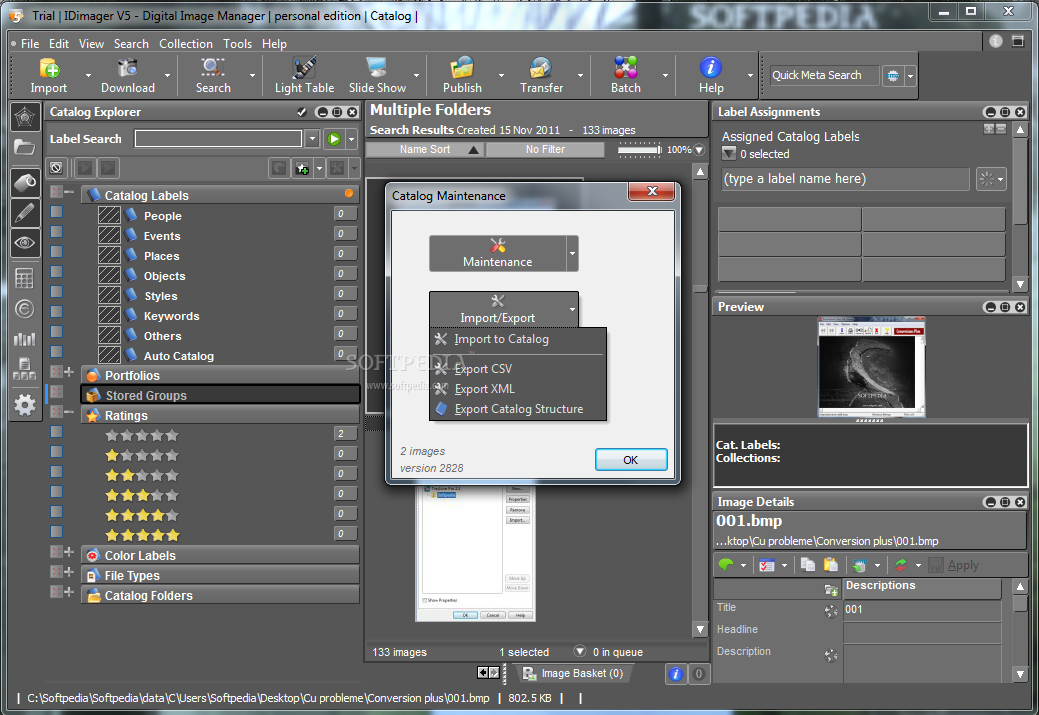This screenshot has height=715, width=1039.
Task: Expand the Portfolios tree node
Action: (x=69, y=372)
